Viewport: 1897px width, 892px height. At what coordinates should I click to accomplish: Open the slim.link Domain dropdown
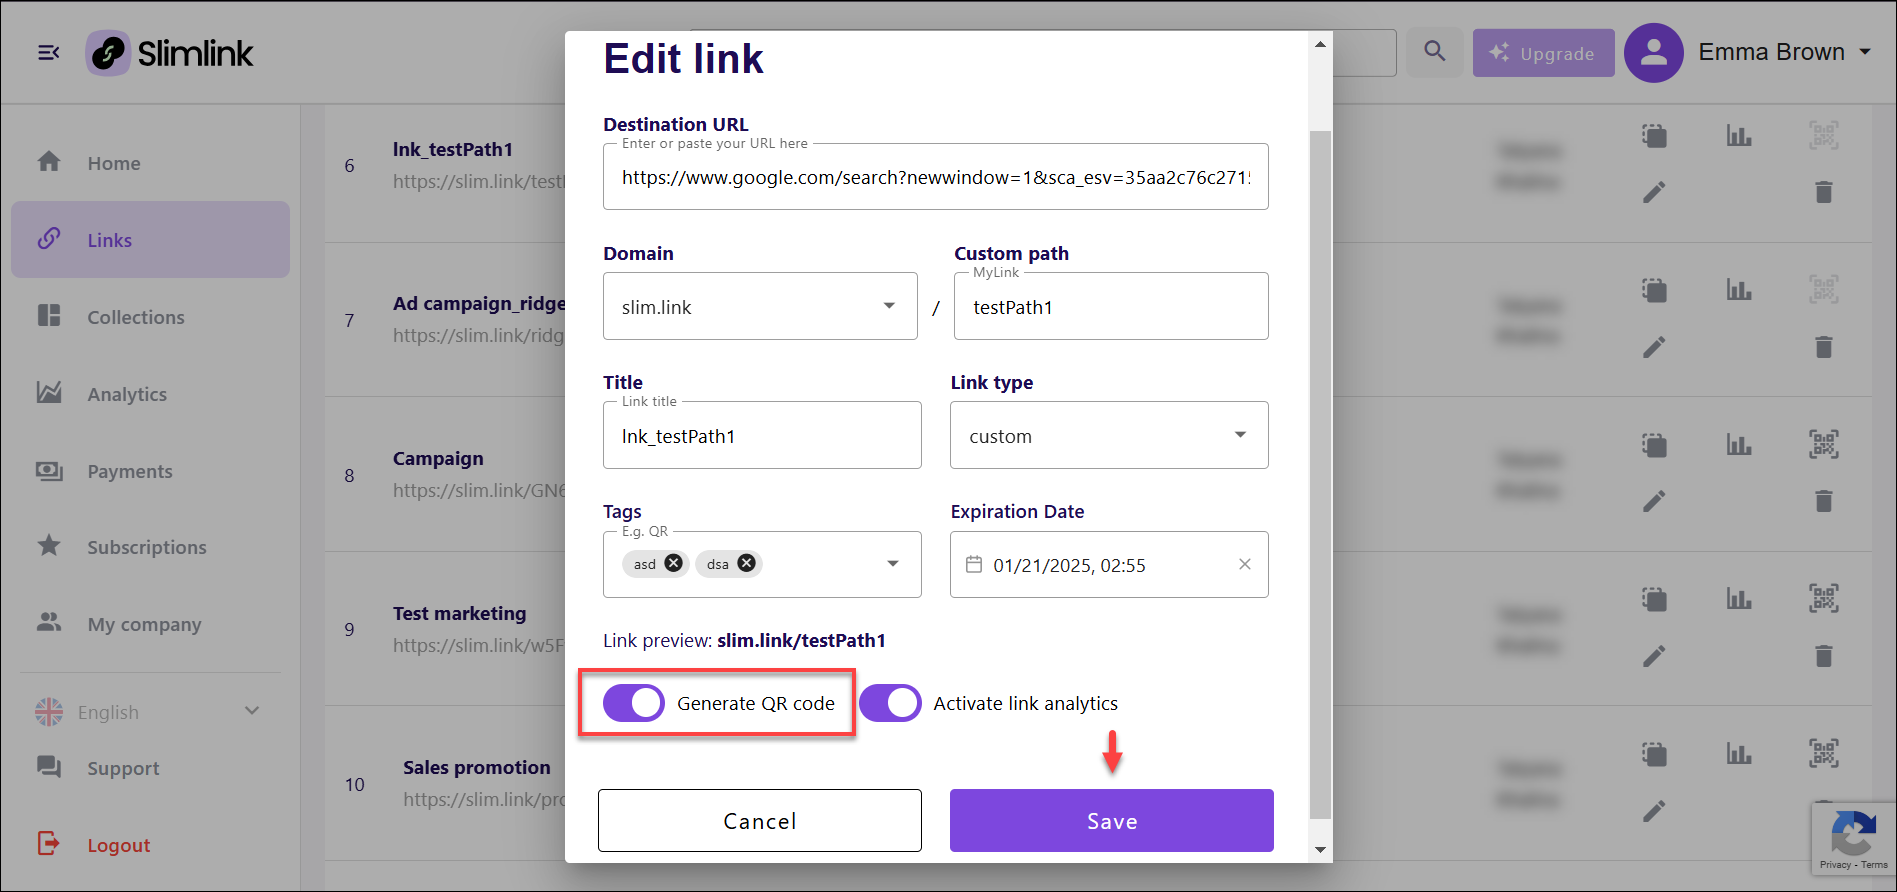[x=760, y=307]
